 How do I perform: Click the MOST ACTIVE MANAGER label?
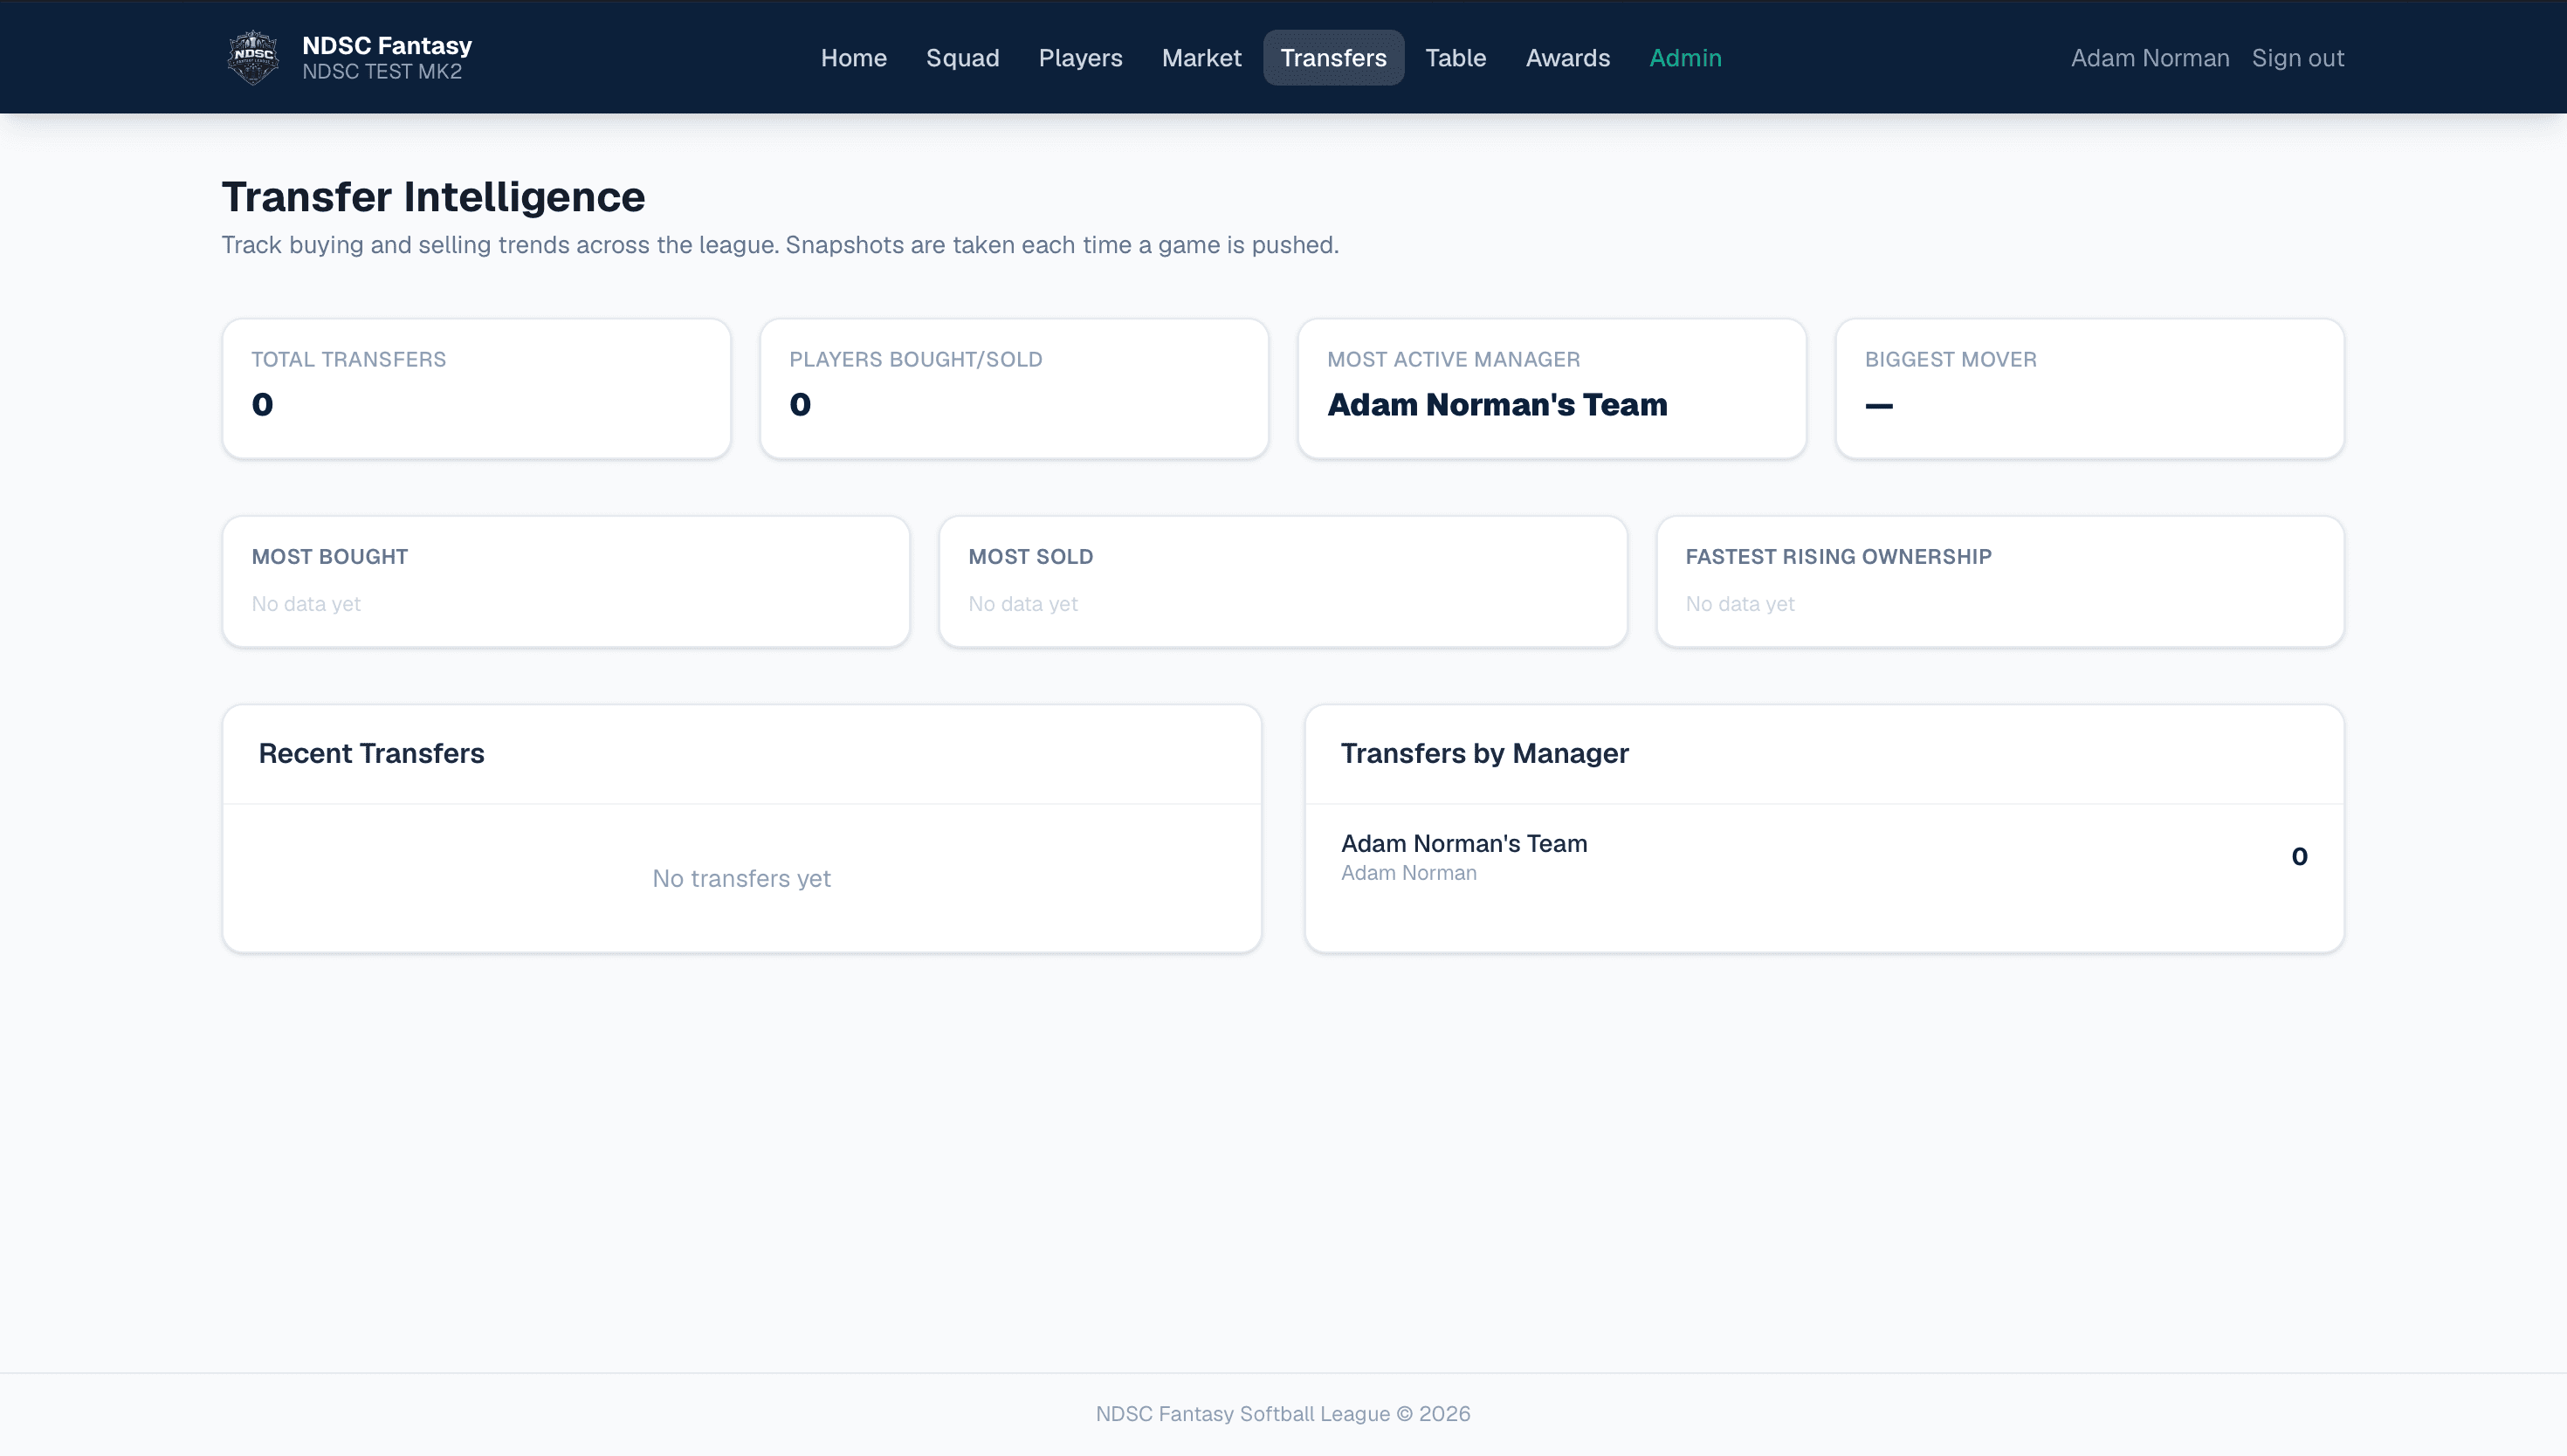(x=1453, y=359)
